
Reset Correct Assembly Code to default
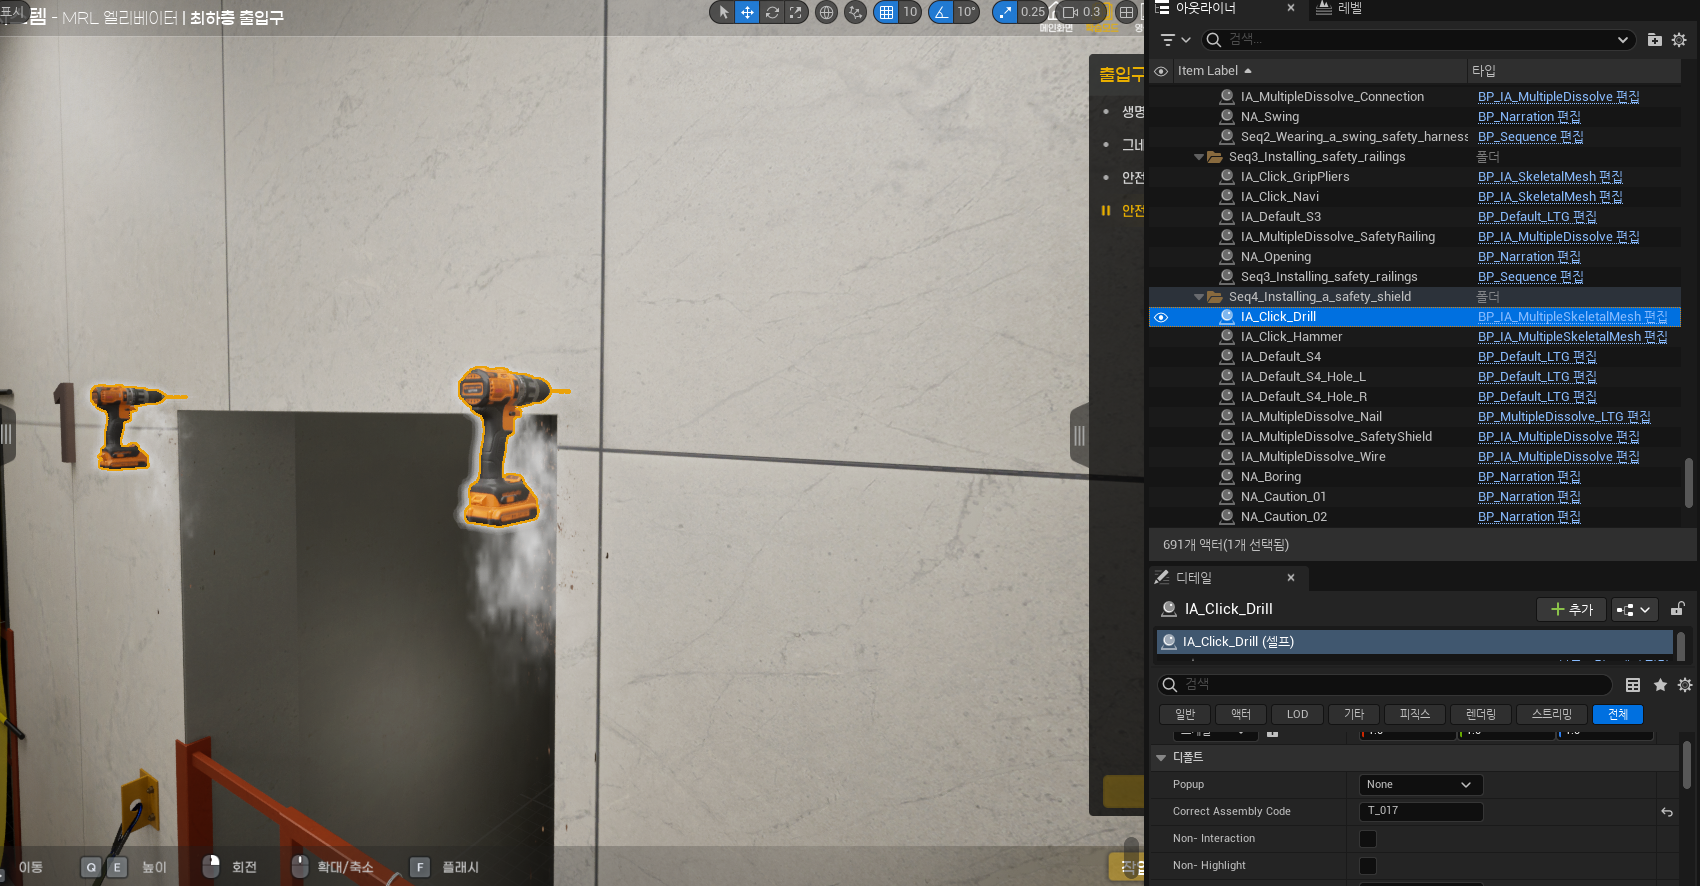click(1667, 812)
